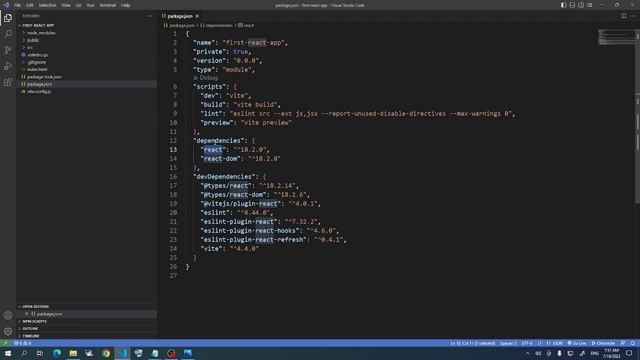Click react in the breadcrumb
The height and width of the screenshot is (360, 640).
click(249, 25)
